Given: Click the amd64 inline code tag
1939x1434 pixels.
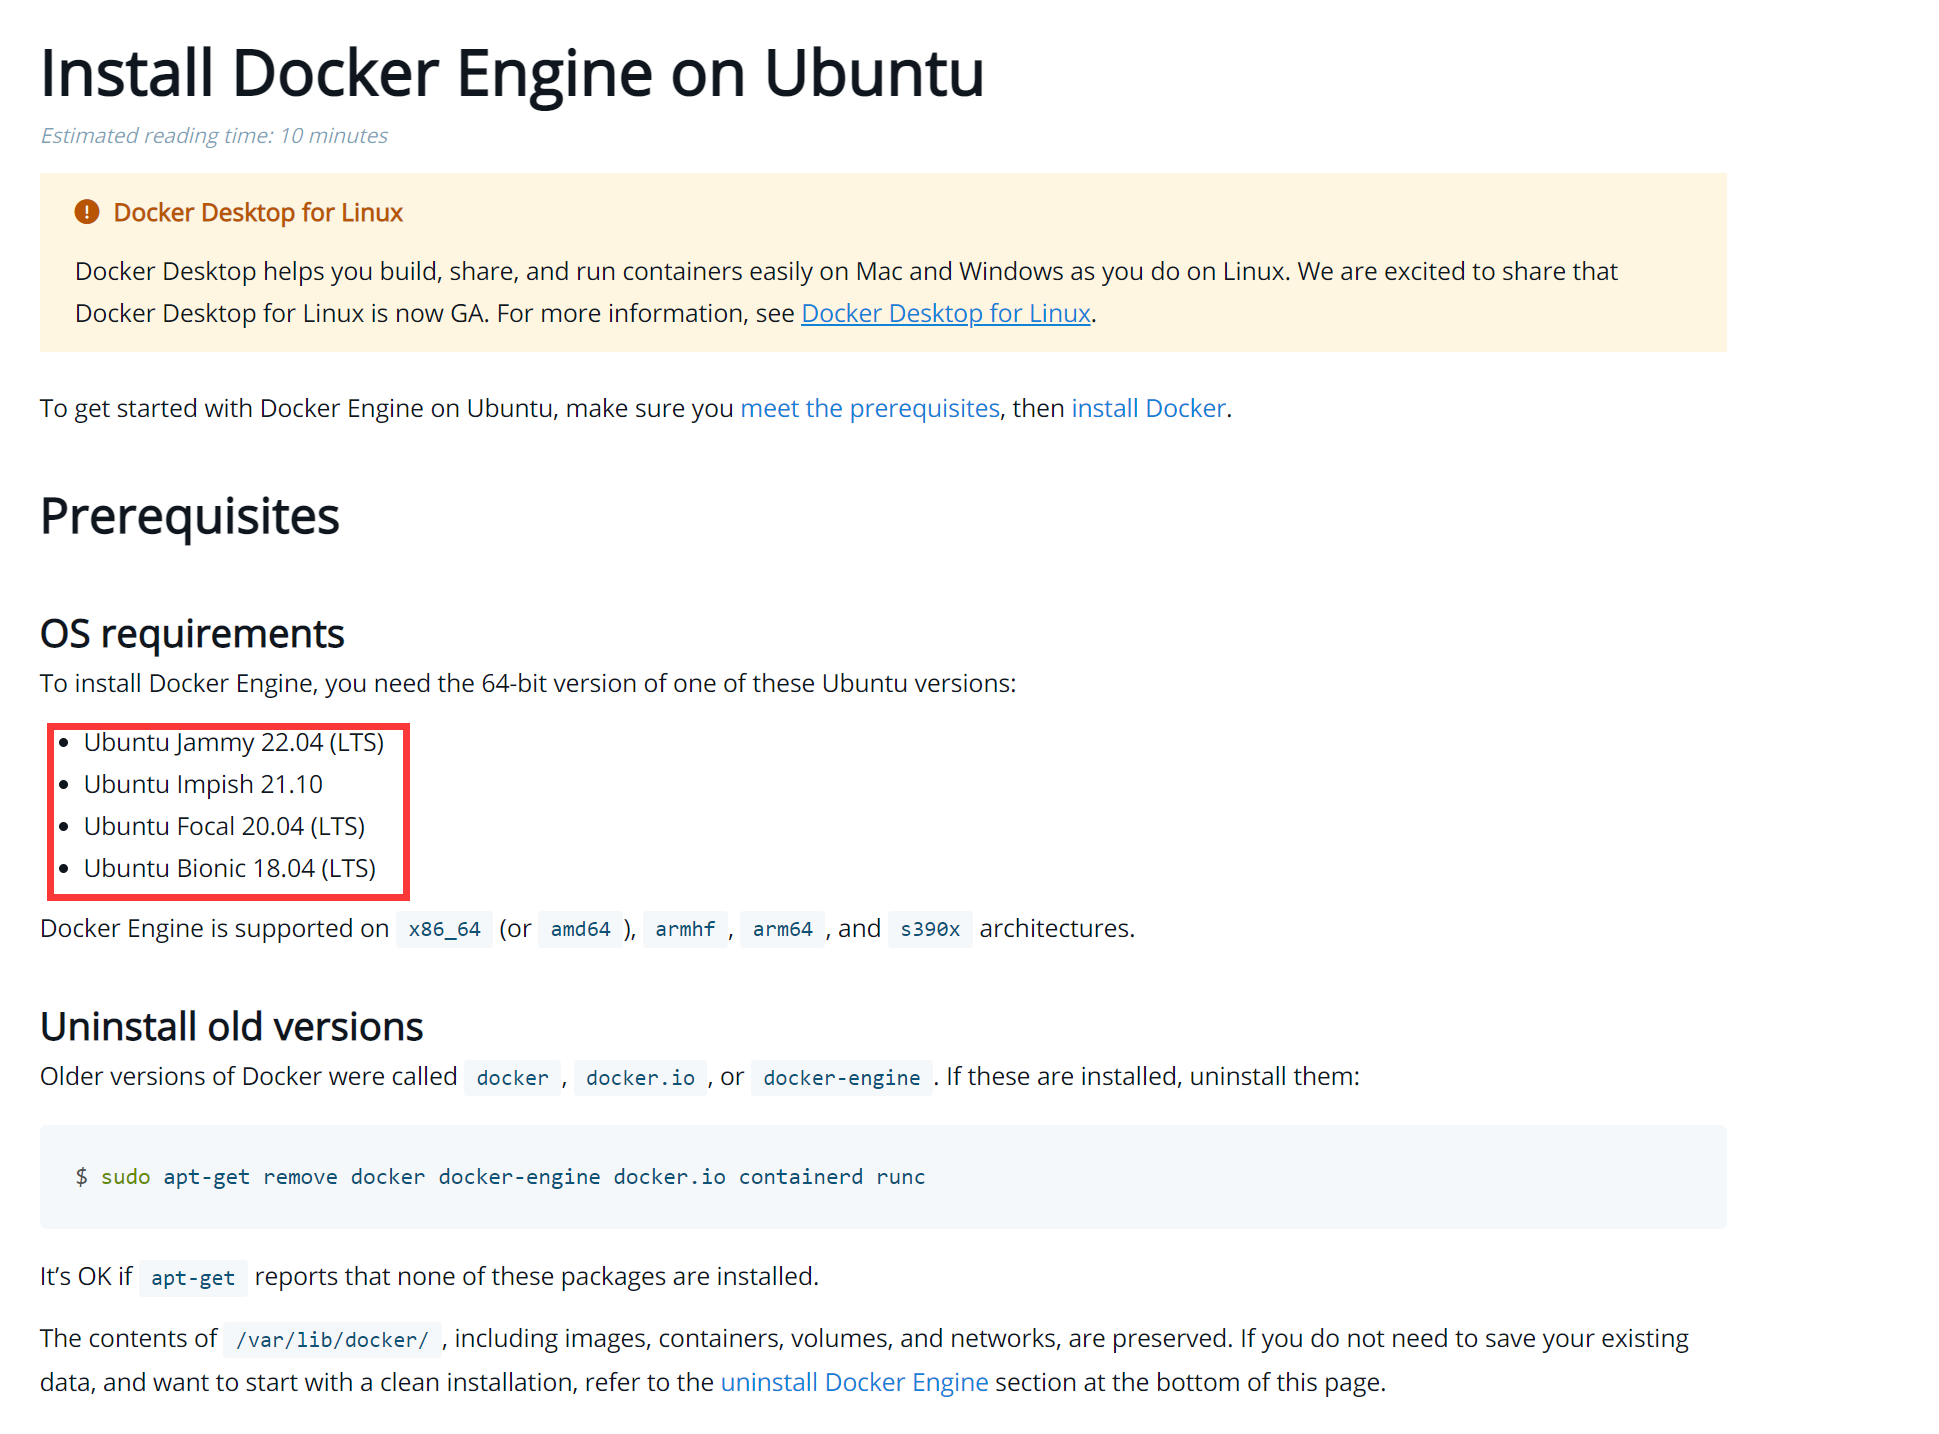Looking at the screenshot, I should coord(580,929).
